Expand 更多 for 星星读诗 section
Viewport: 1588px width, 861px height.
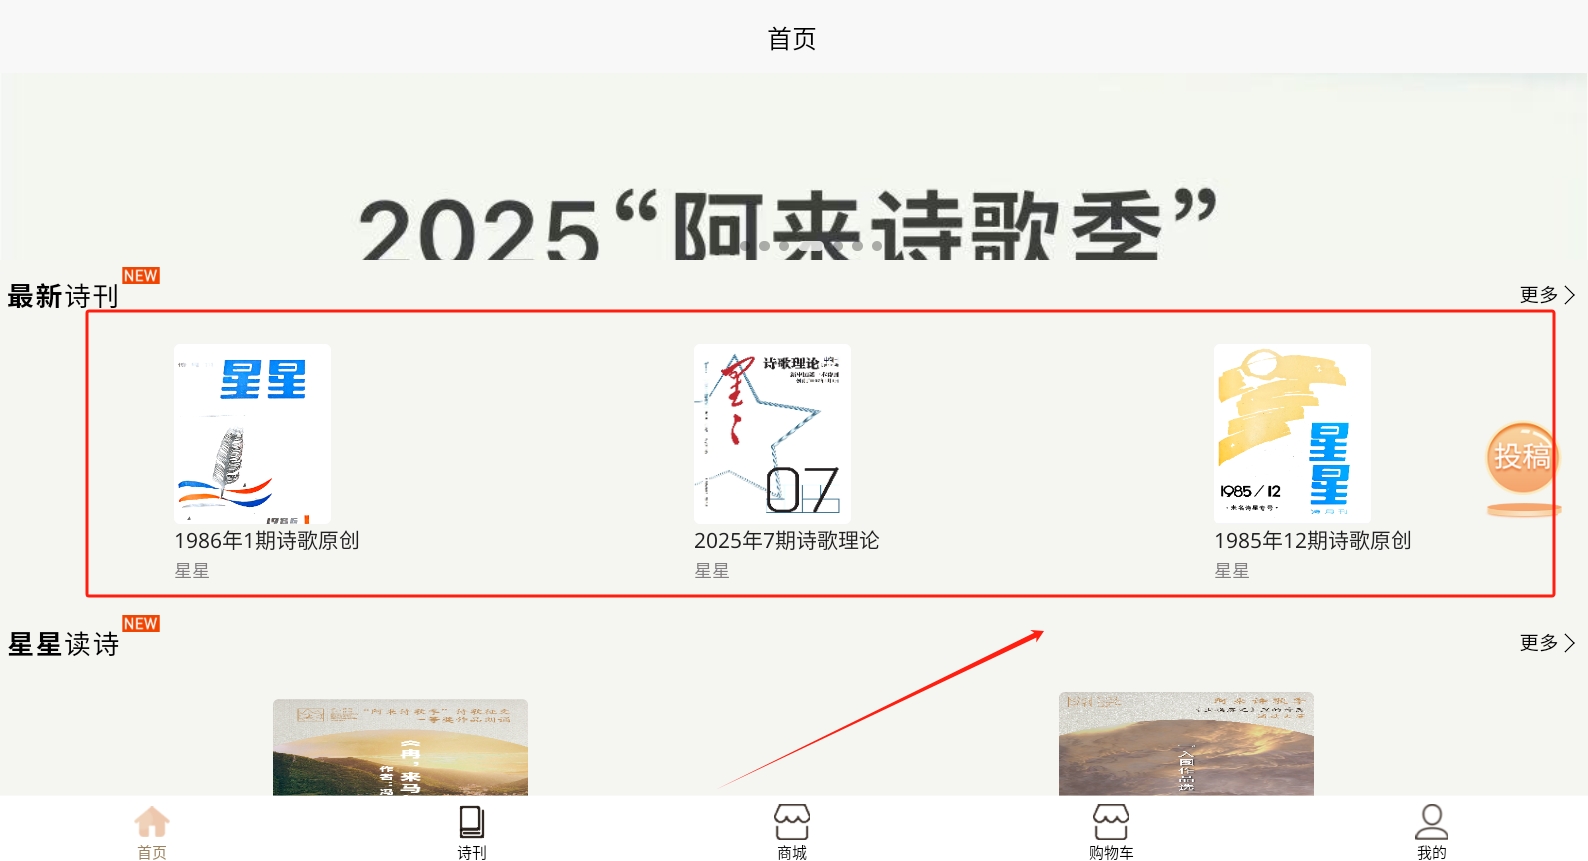point(1547,642)
